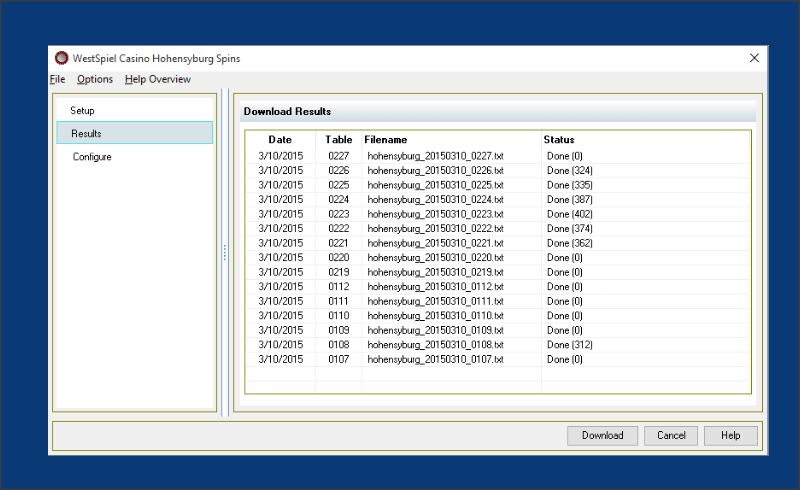Click the panel splitter grip dots
The image size is (800, 490).
pos(224,253)
